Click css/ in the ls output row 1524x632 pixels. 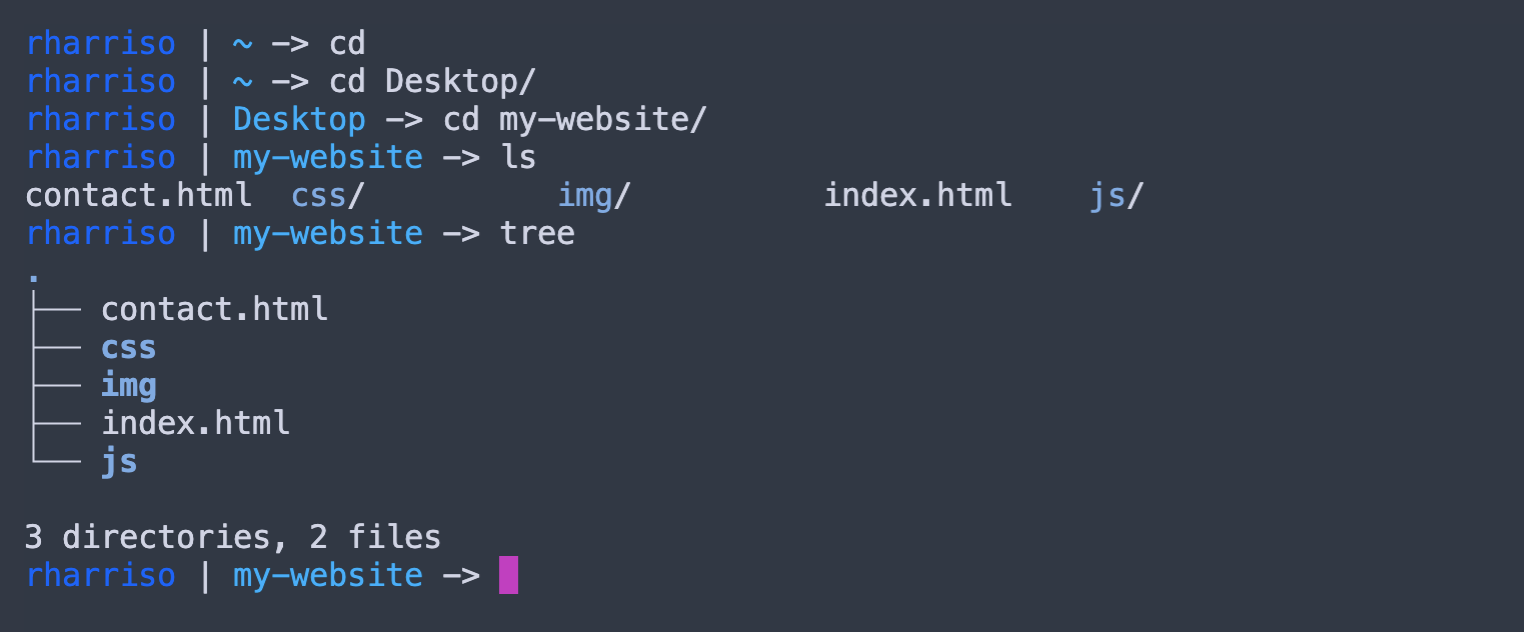tap(327, 195)
